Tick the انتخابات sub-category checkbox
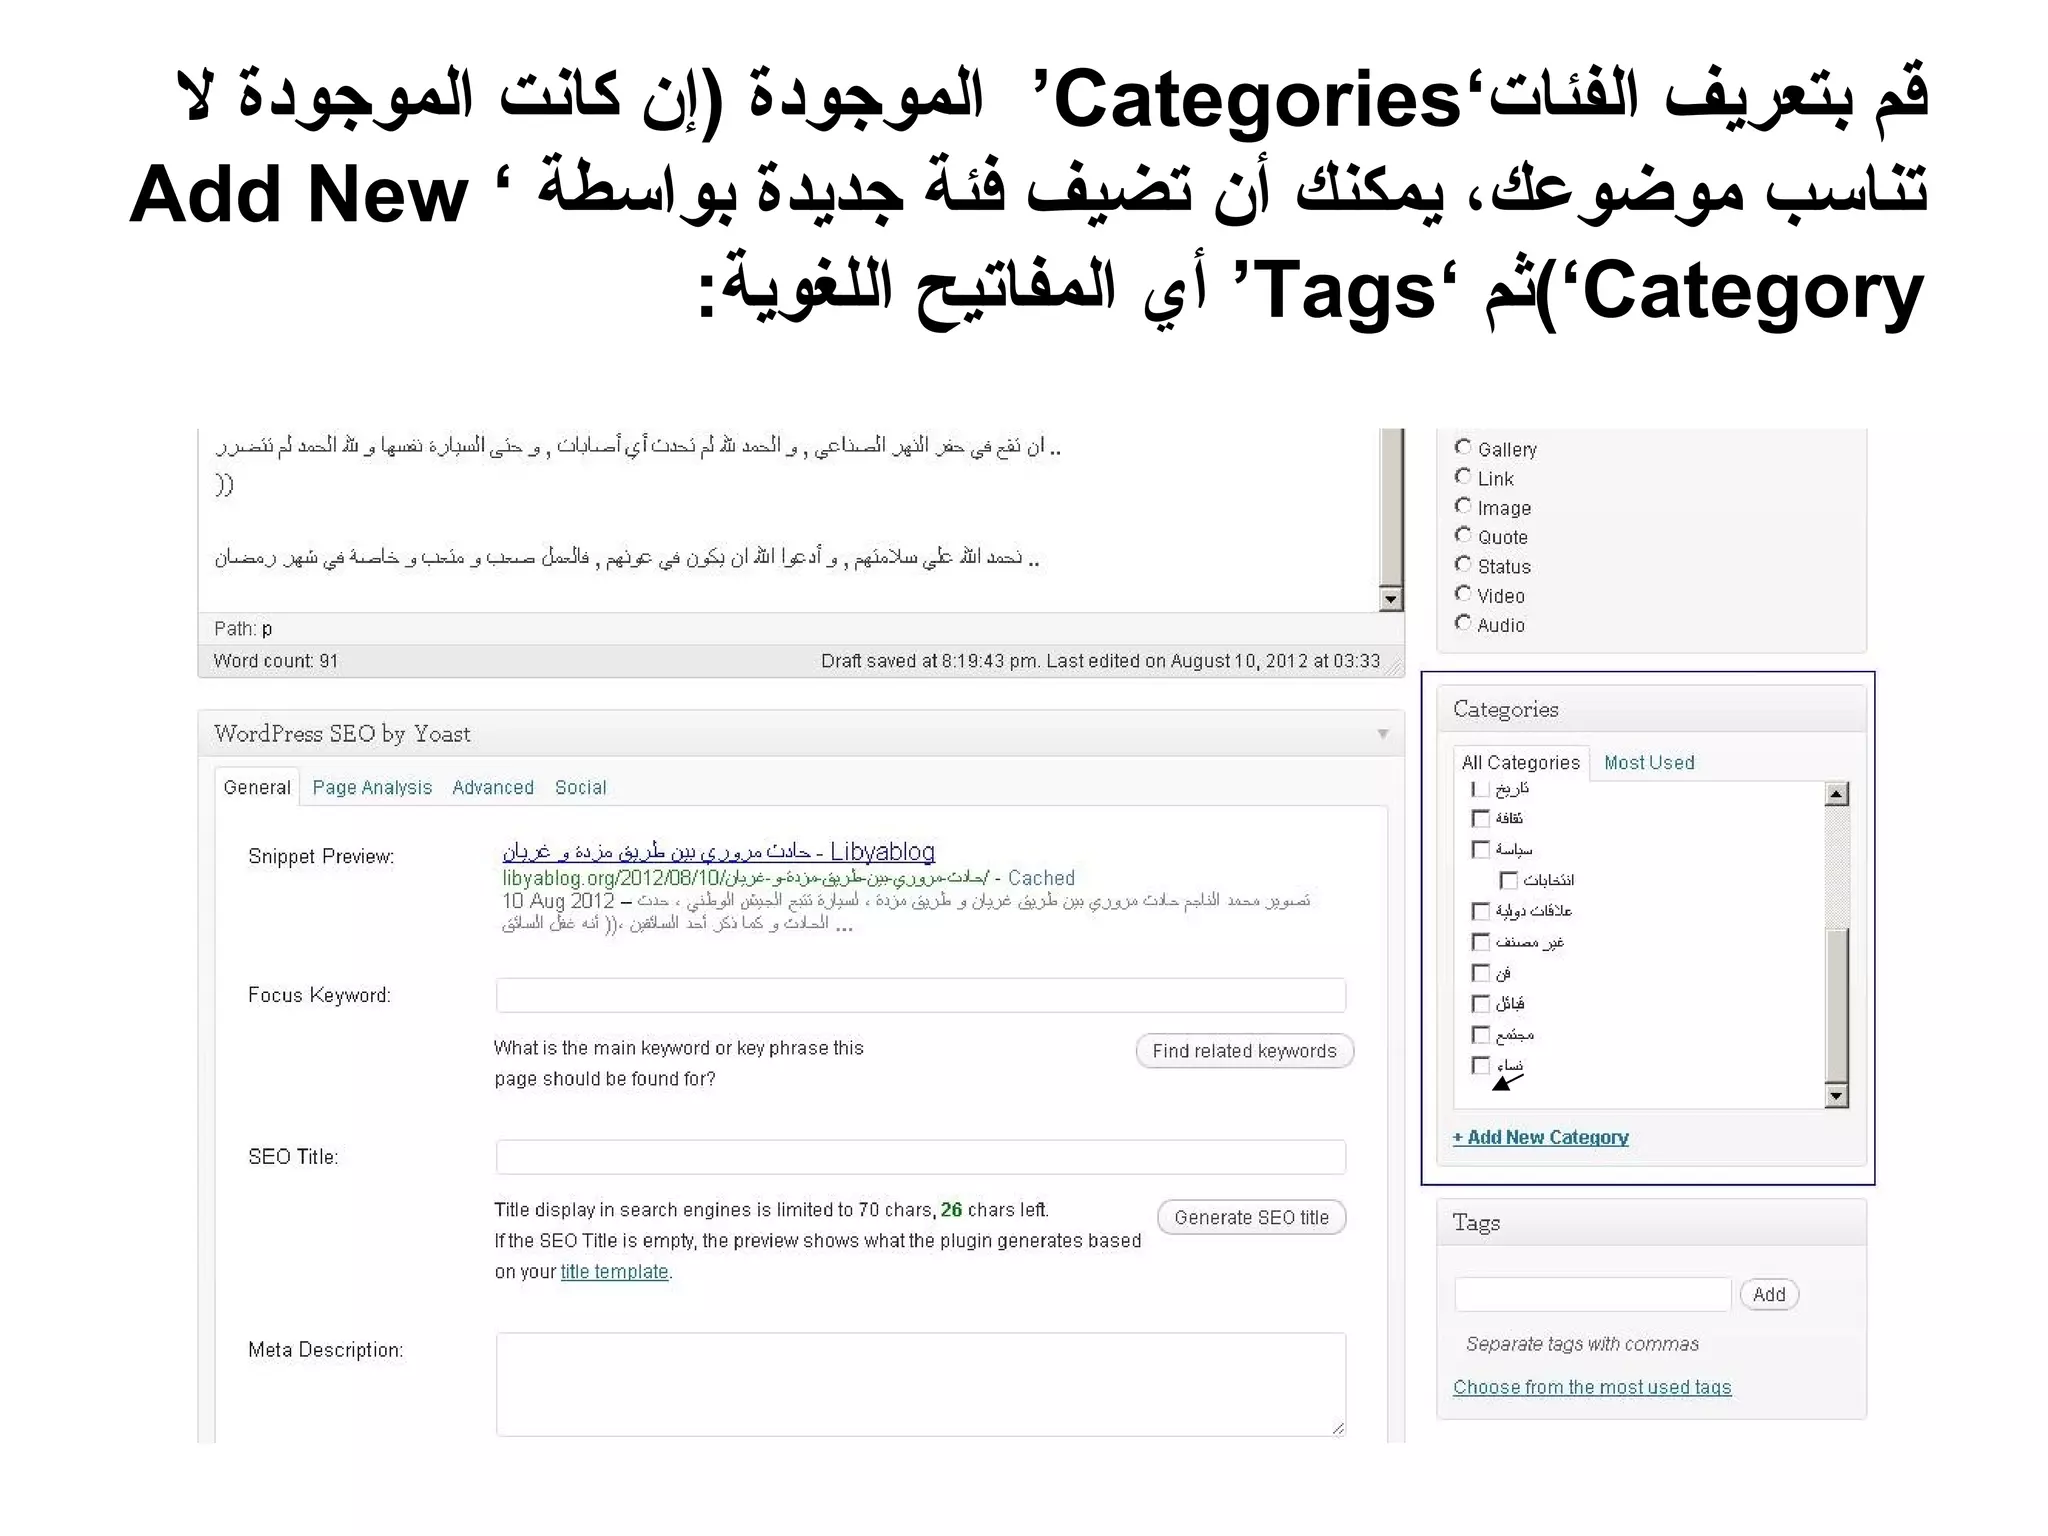The height and width of the screenshot is (1536, 2048). point(1509,880)
